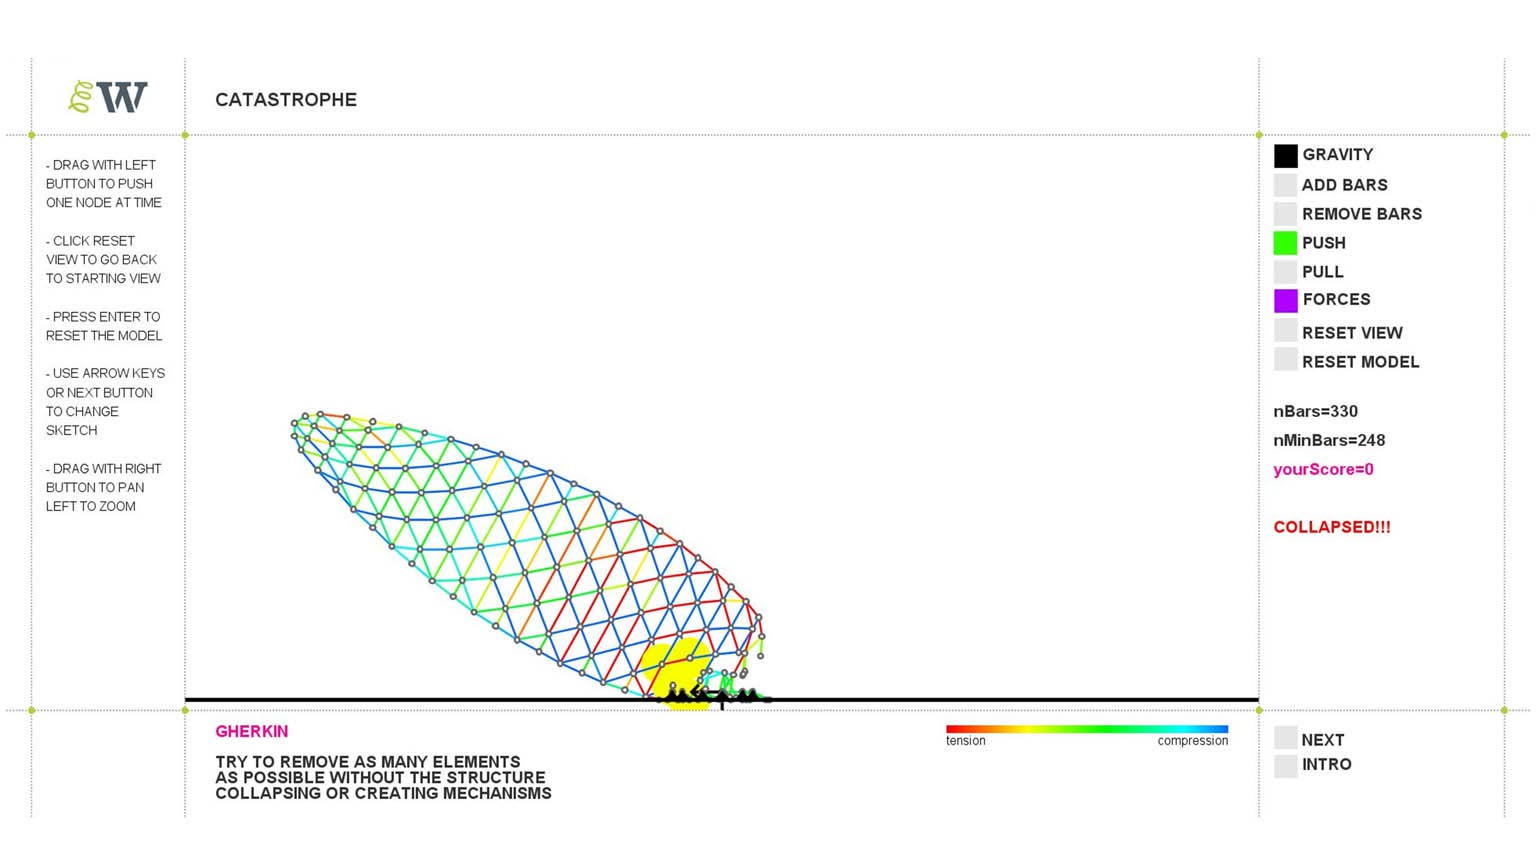Click the INTRO label
1536x864 pixels.
point(1326,764)
